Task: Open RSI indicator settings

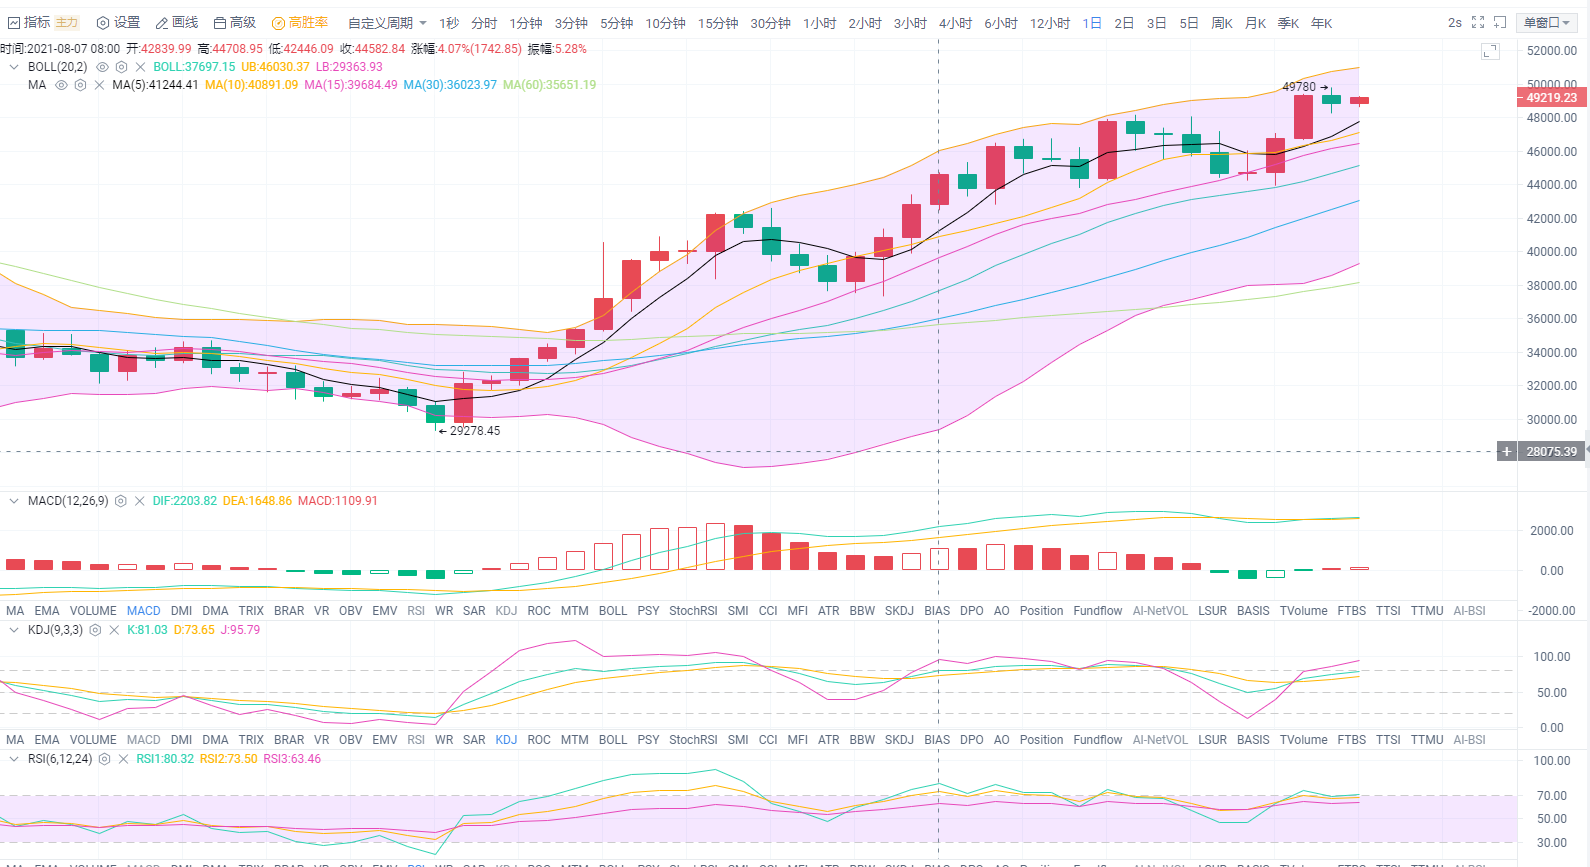Action: click(x=104, y=759)
